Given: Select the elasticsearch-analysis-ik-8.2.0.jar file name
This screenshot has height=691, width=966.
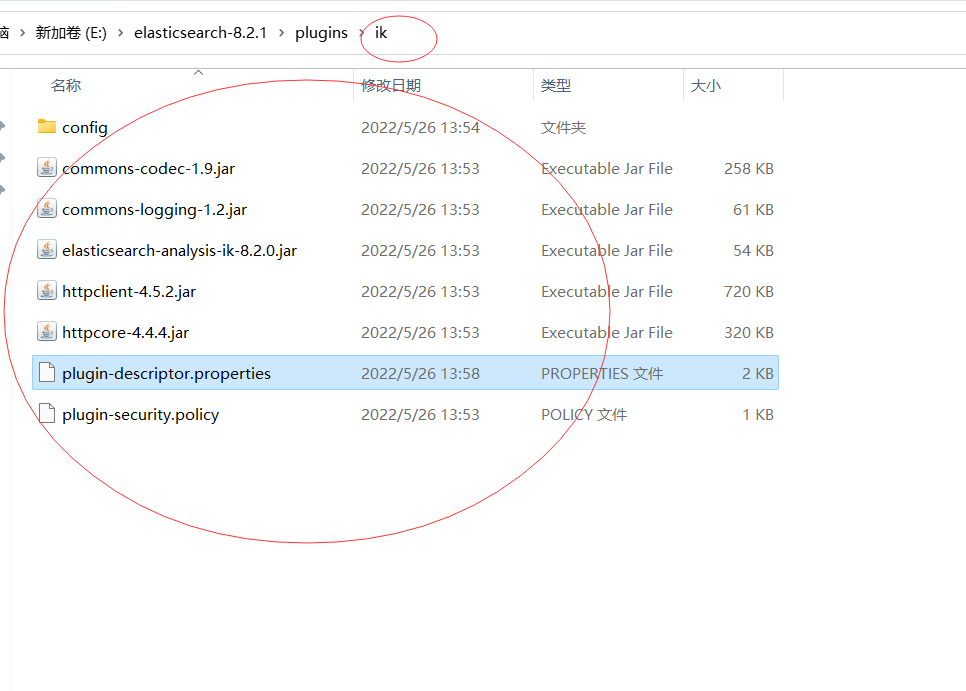Looking at the screenshot, I should pyautogui.click(x=179, y=251).
